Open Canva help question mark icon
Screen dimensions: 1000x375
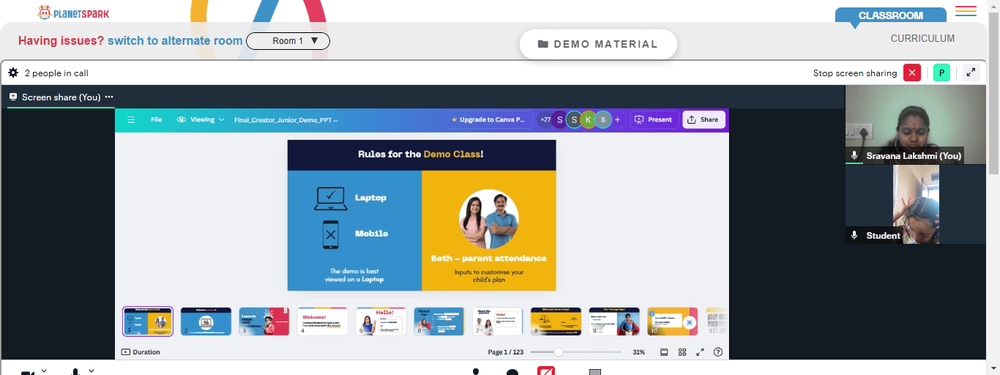[718, 352]
